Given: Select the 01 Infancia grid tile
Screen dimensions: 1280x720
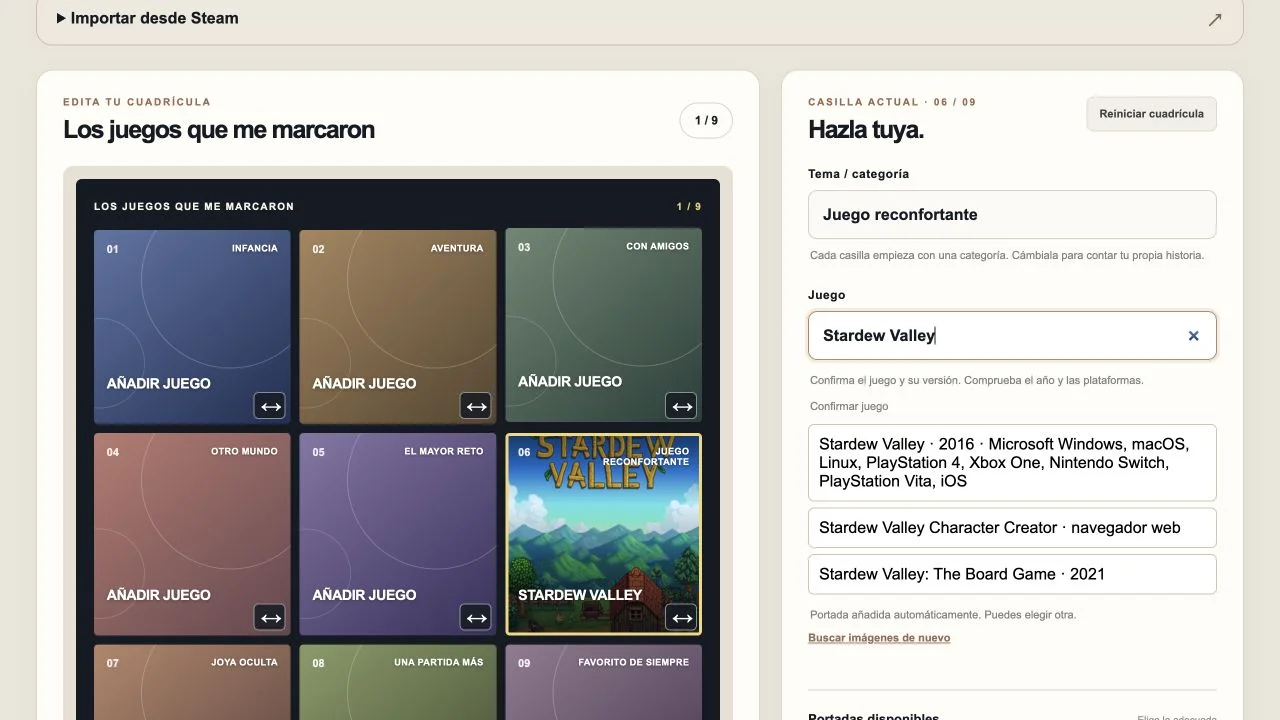Looking at the screenshot, I should click(x=192, y=326).
